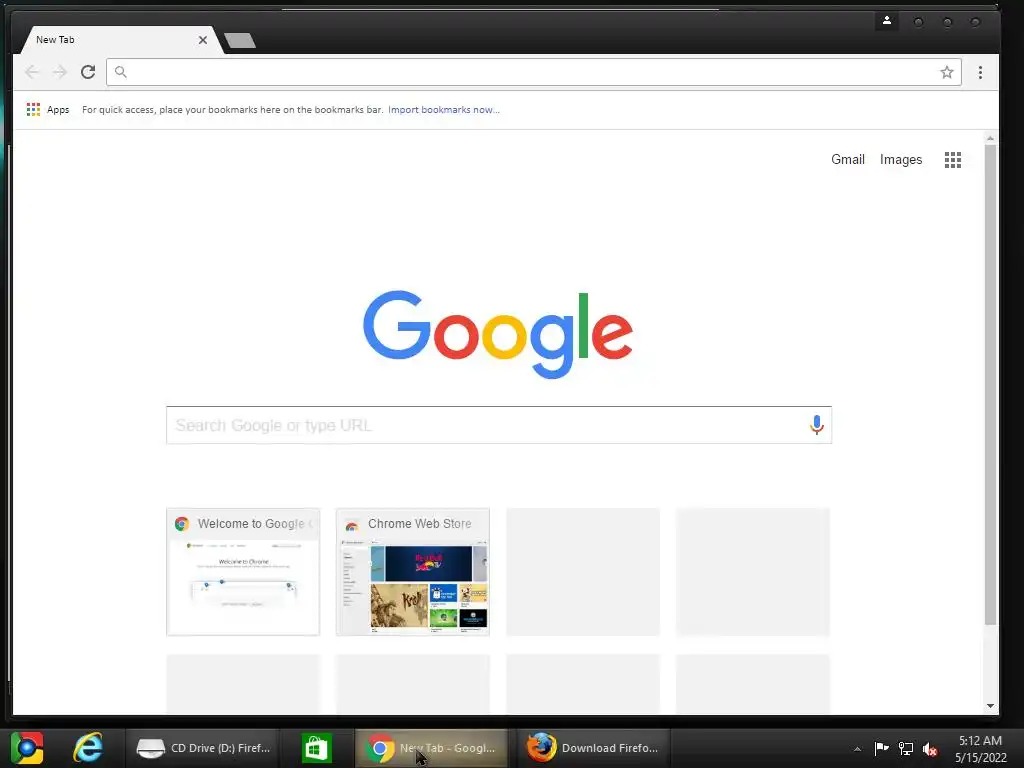Viewport: 1024px width, 768px height.
Task: Select the New Tab tab
Action: point(122,40)
